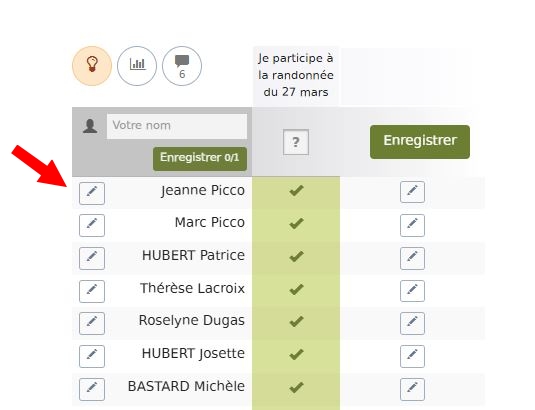The image size is (535, 410).
Task: Click right-side pencil in Thérèse Lacroix row
Action: (x=412, y=291)
